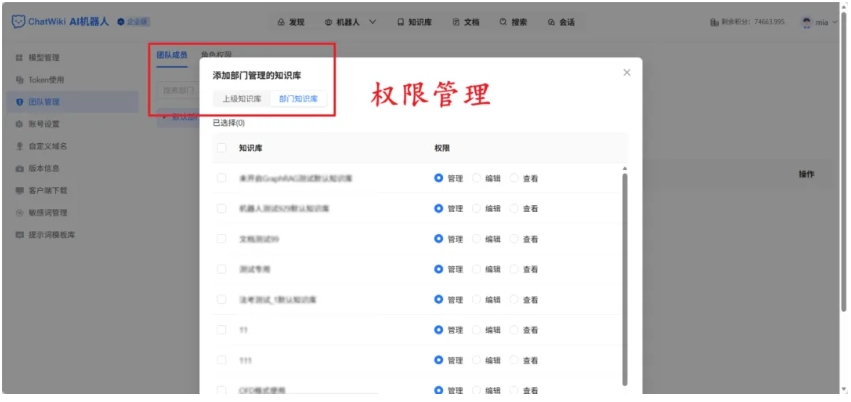The width and height of the screenshot is (851, 402).
Task: Click the mia user avatar
Action: [807, 23]
